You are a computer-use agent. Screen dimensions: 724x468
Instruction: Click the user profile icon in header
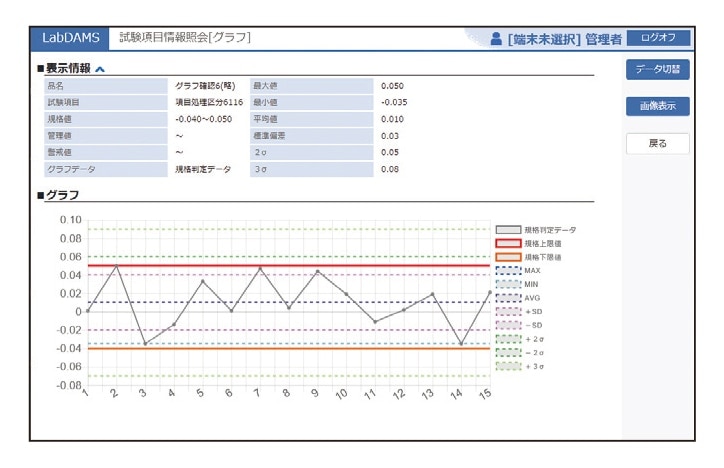coord(496,39)
